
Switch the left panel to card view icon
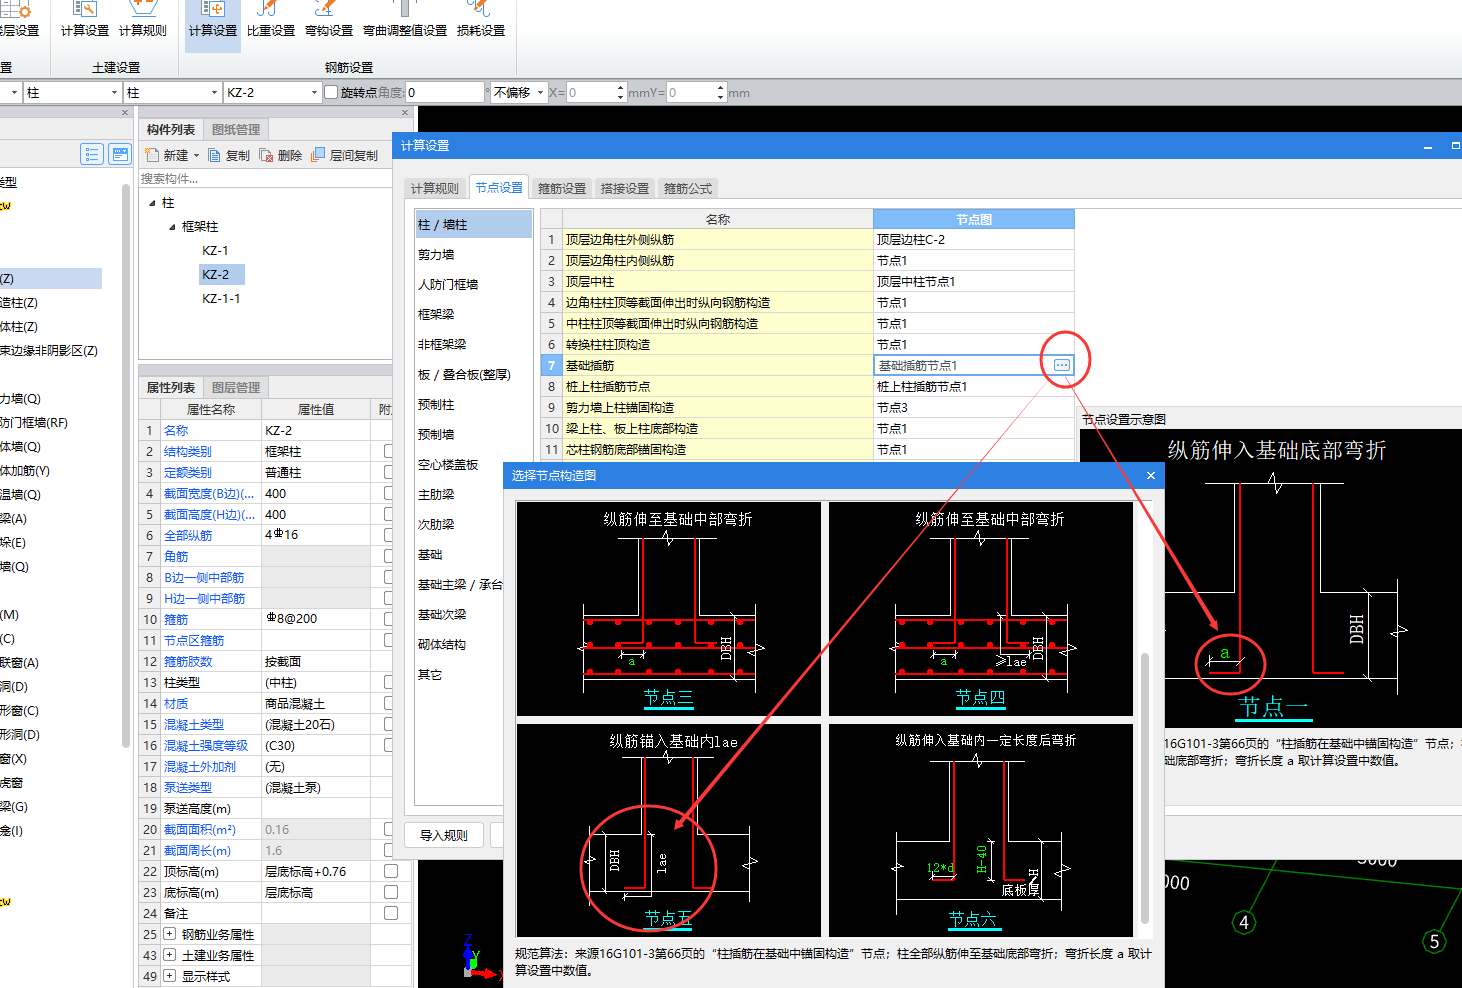click(x=120, y=154)
